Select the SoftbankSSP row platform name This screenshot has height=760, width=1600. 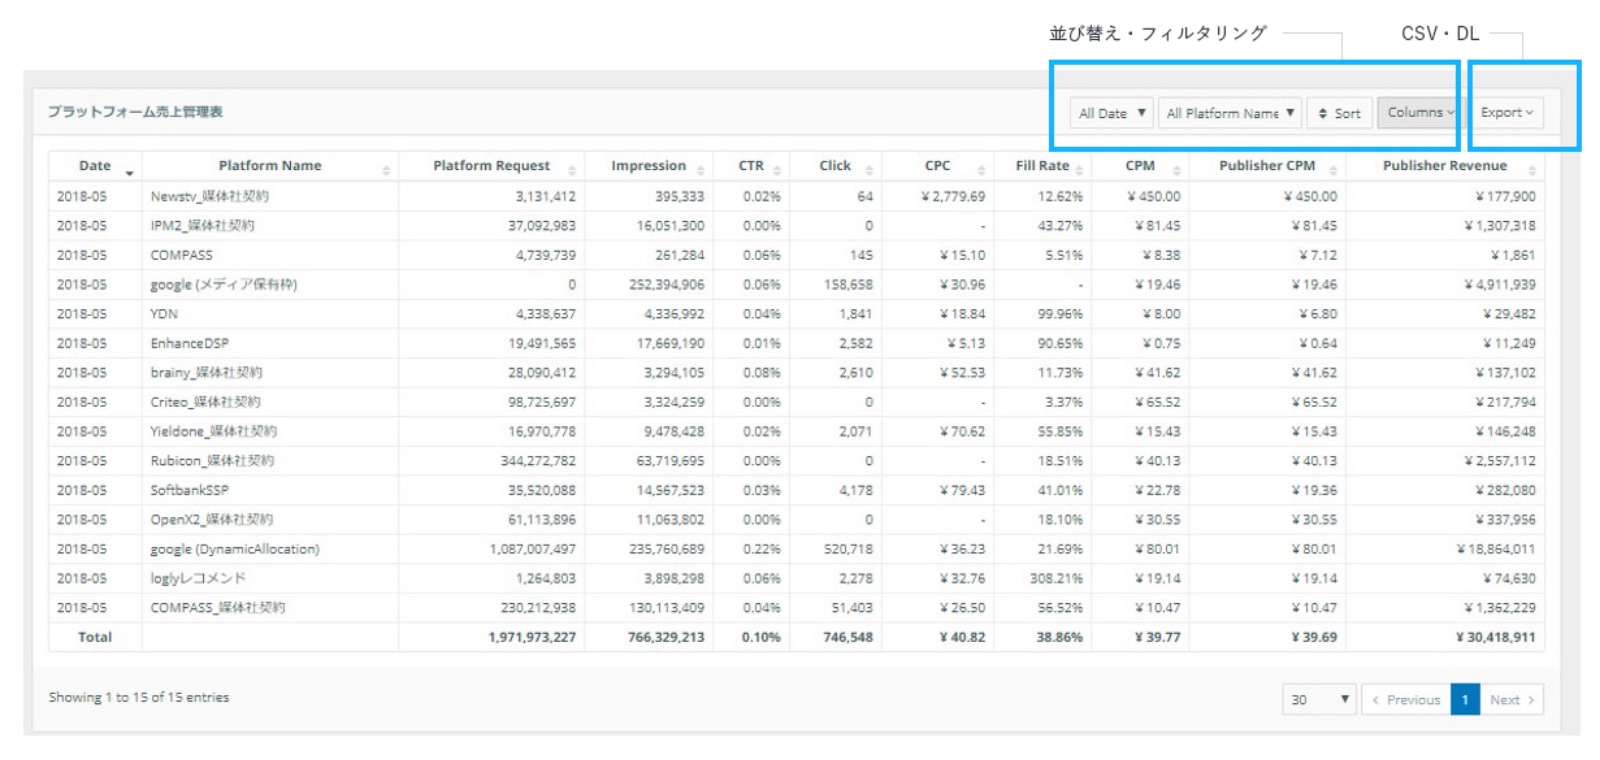click(190, 490)
